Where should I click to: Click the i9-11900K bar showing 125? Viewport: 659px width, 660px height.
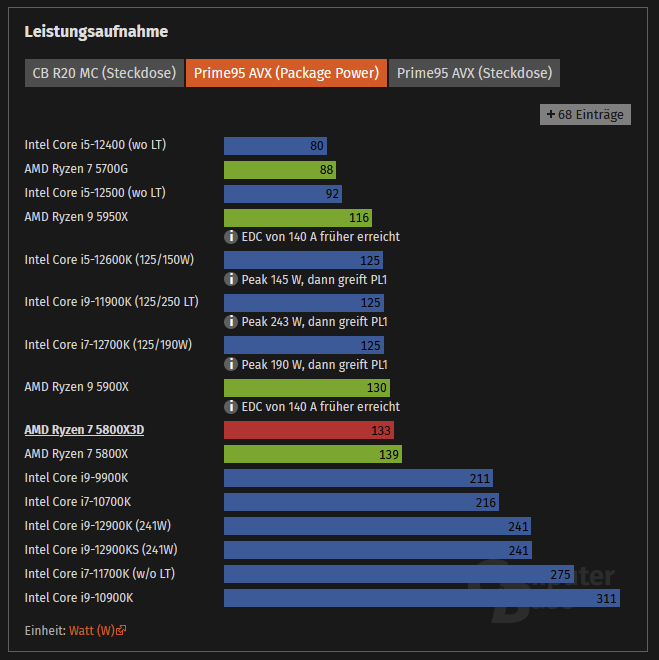304,303
